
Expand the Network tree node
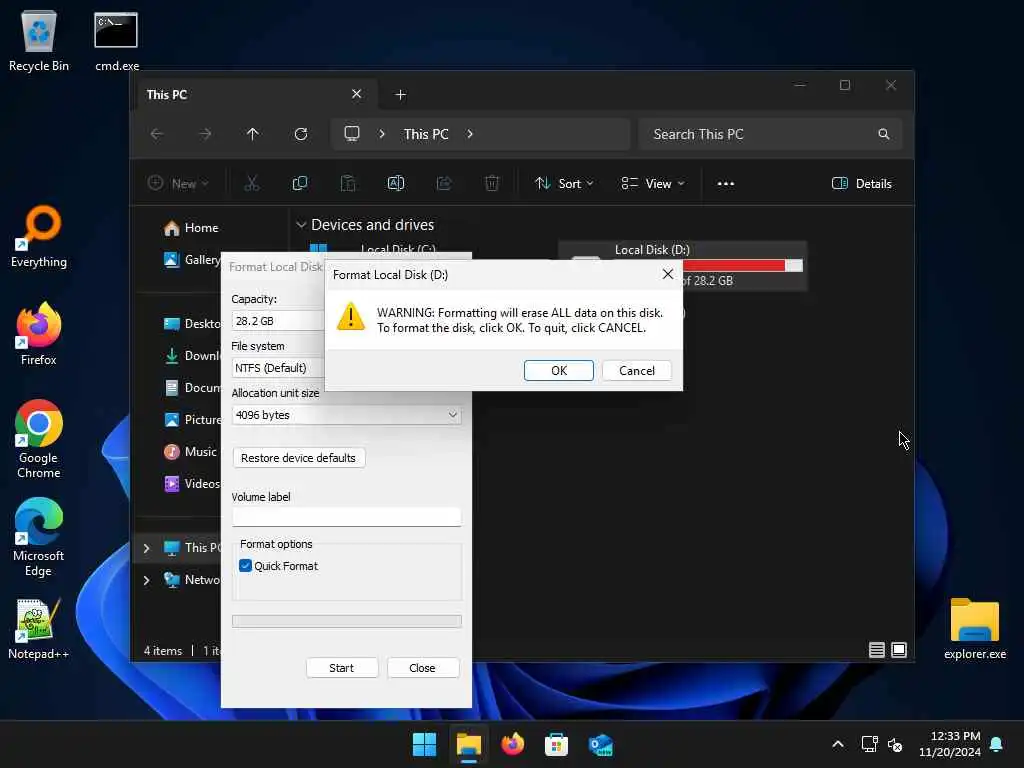click(x=146, y=580)
